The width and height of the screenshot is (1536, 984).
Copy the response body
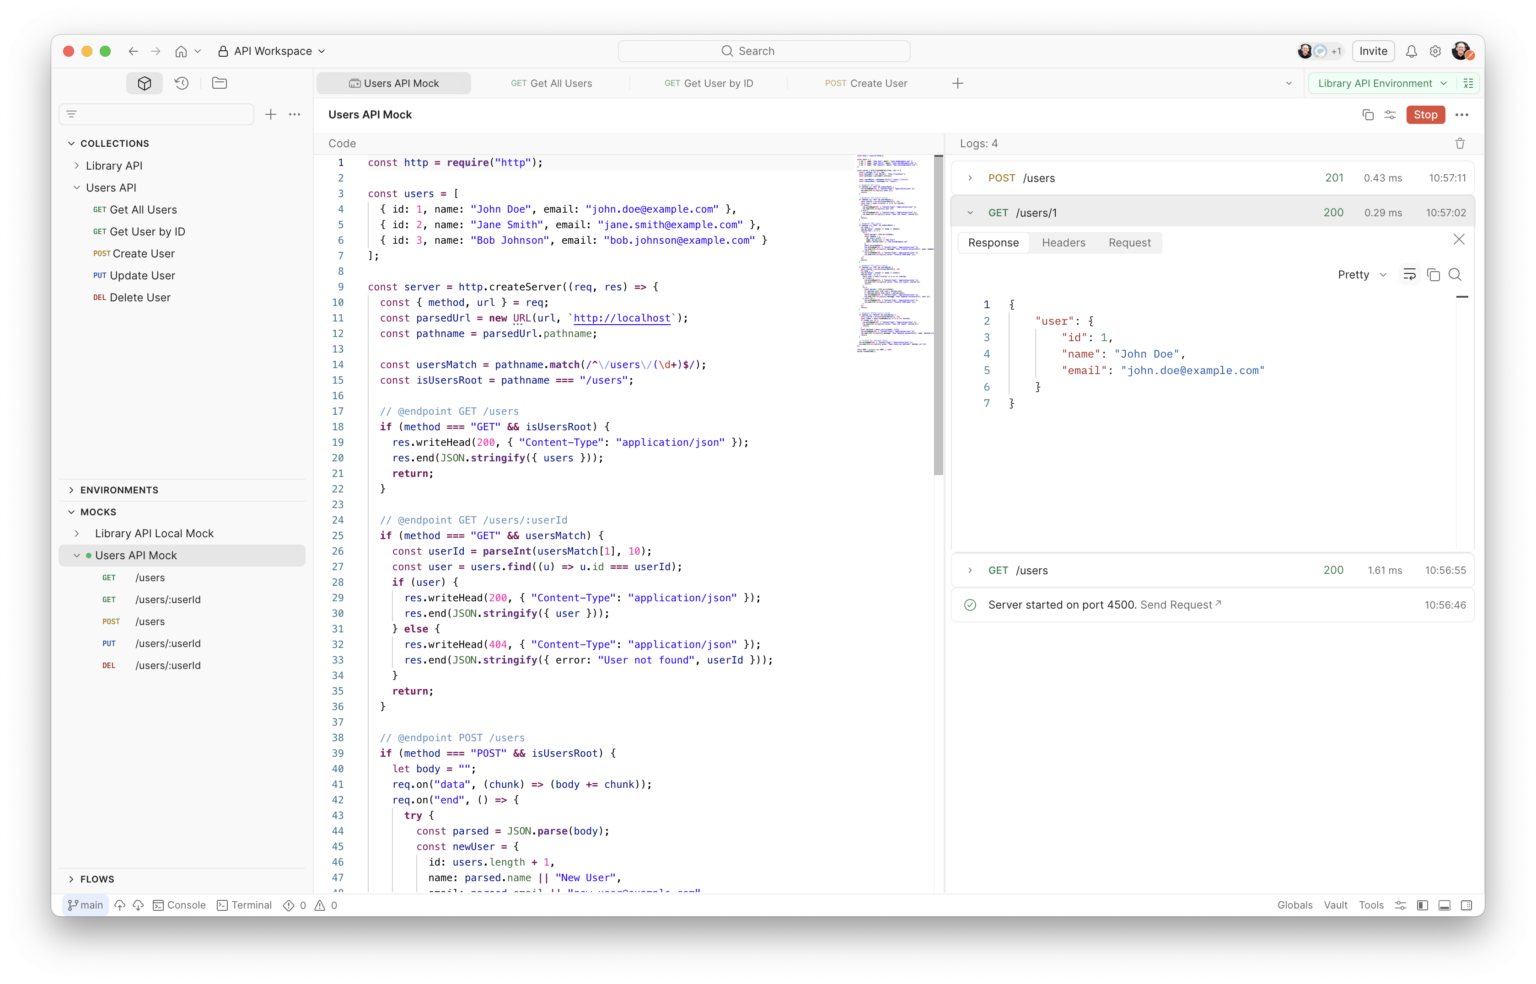tap(1433, 275)
